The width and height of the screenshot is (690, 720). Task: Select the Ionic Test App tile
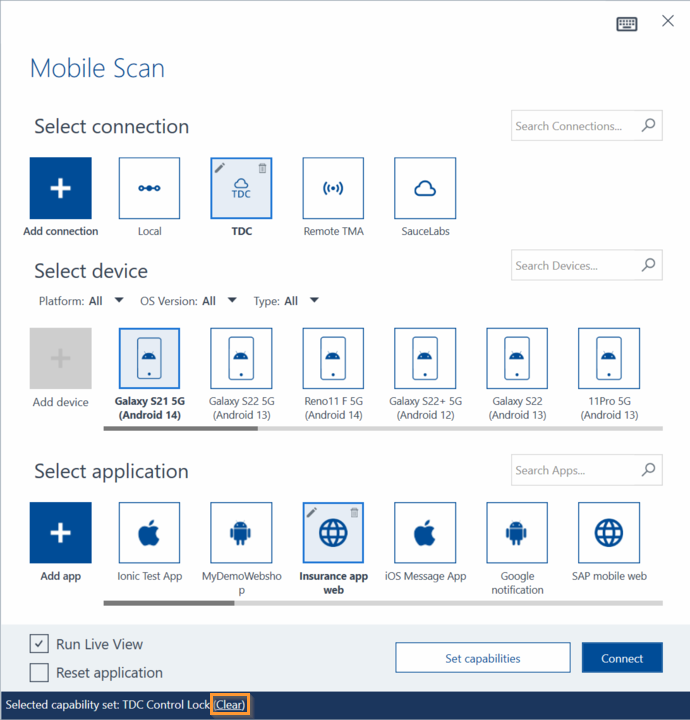149,533
